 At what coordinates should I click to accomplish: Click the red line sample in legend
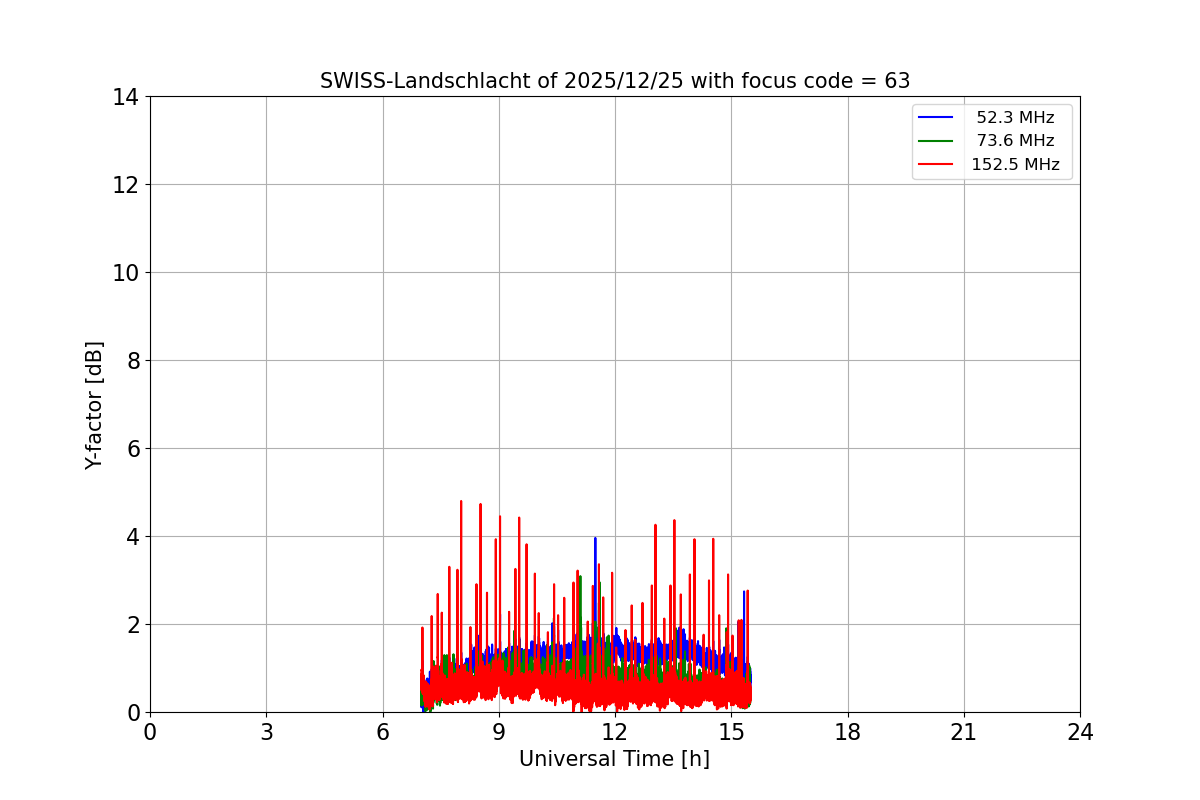(x=938, y=165)
